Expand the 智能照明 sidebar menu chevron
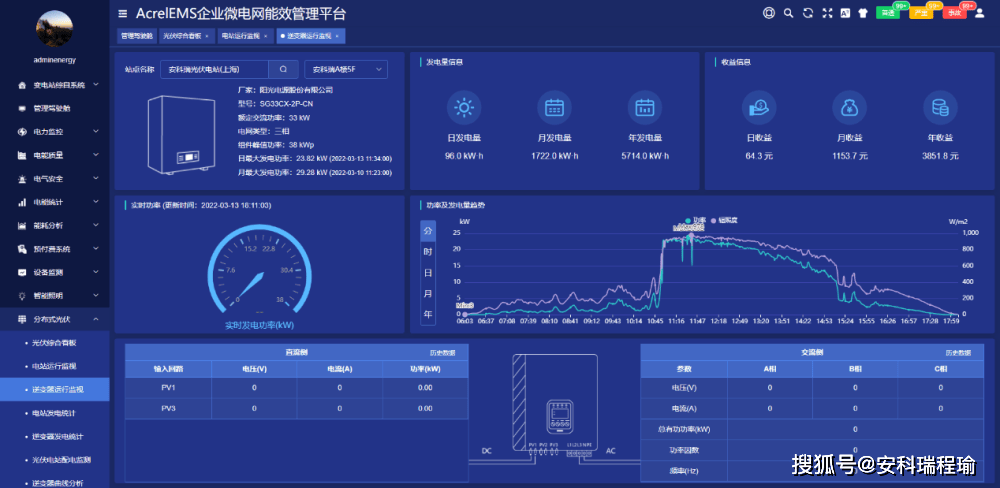The height and width of the screenshot is (488, 1000). pyautogui.click(x=96, y=296)
